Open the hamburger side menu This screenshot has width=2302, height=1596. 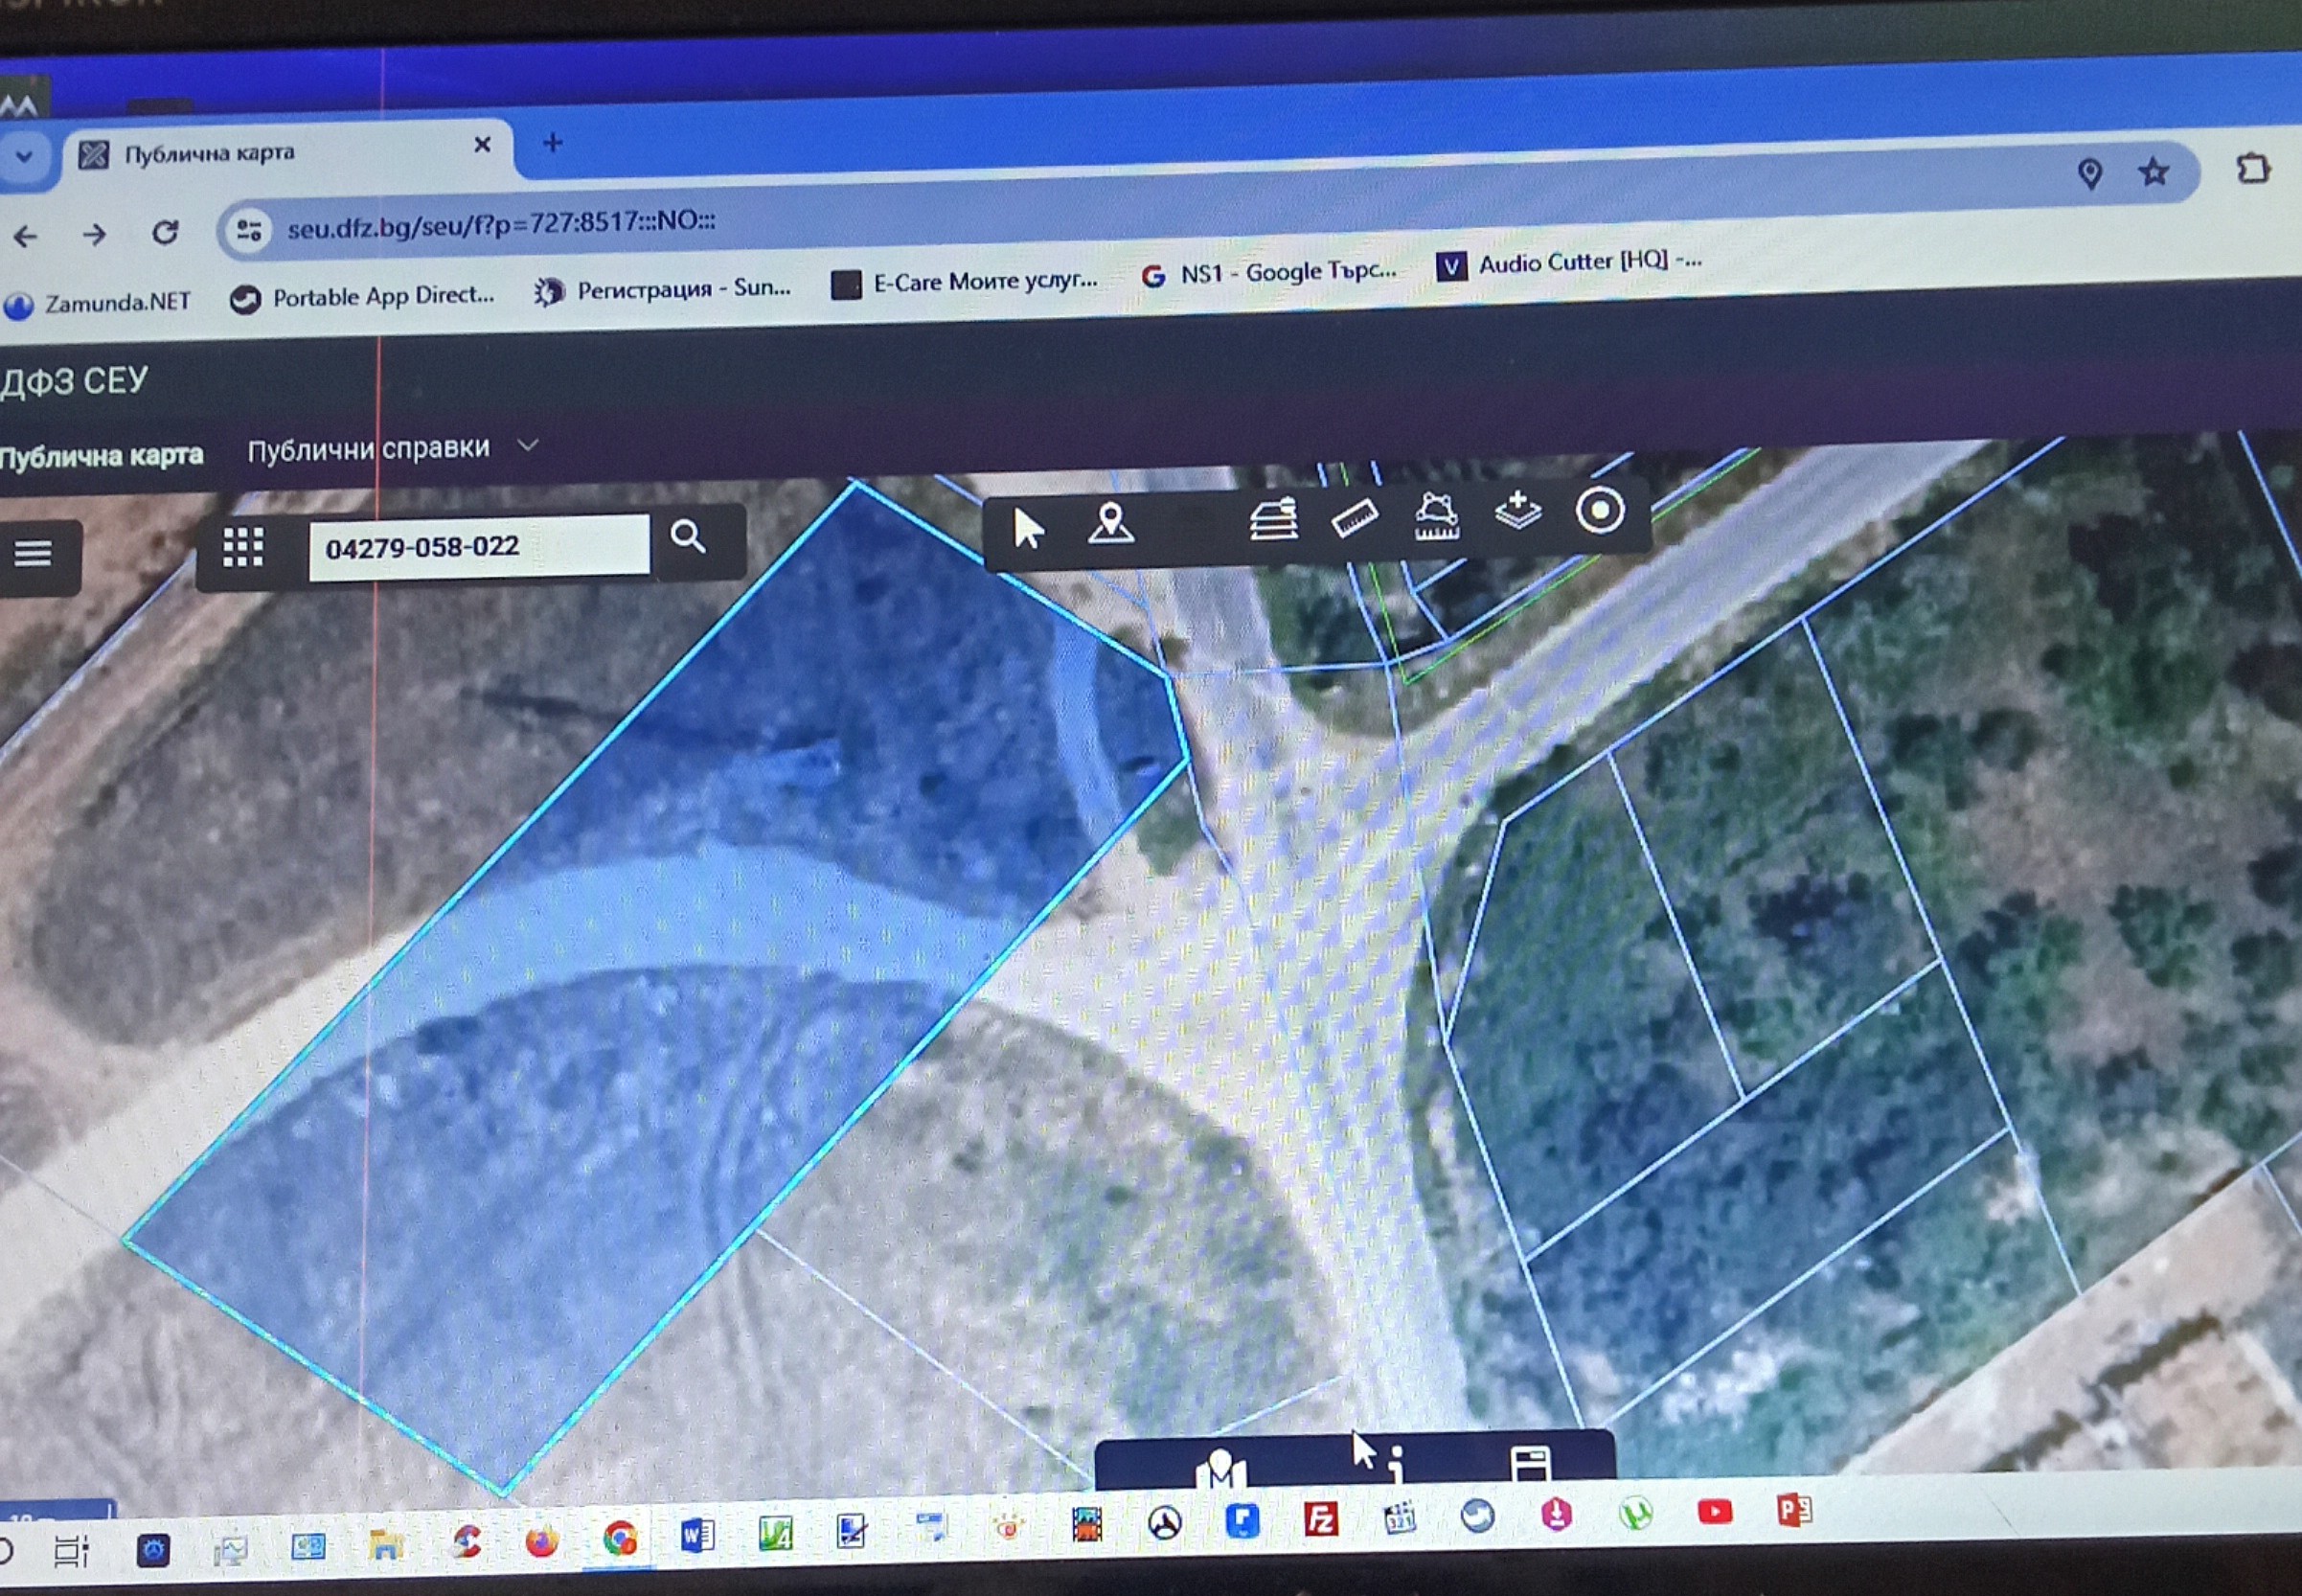point(32,553)
